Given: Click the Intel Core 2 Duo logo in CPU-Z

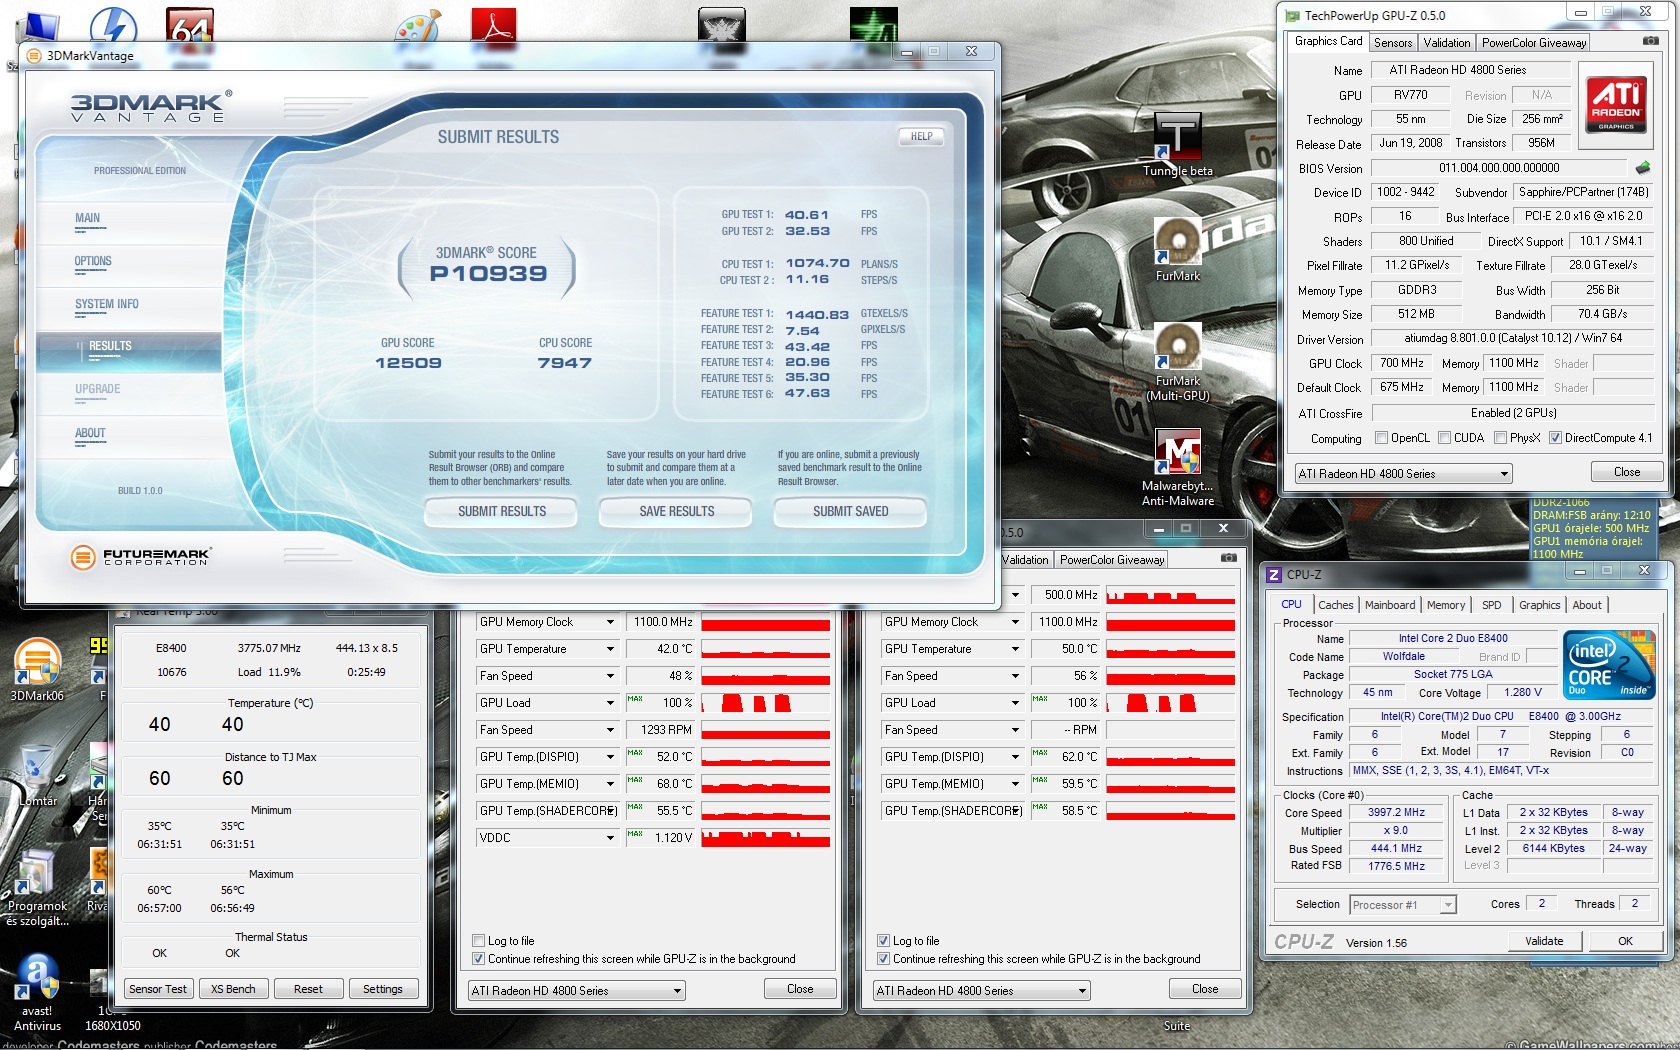Looking at the screenshot, I should (1609, 664).
